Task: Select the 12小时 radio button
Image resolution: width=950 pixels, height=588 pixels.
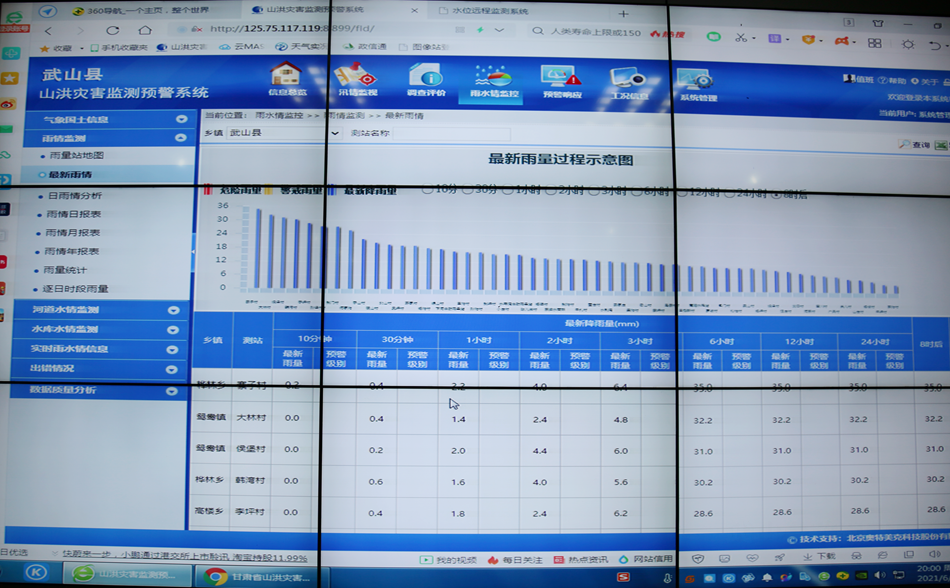Action: (681, 193)
